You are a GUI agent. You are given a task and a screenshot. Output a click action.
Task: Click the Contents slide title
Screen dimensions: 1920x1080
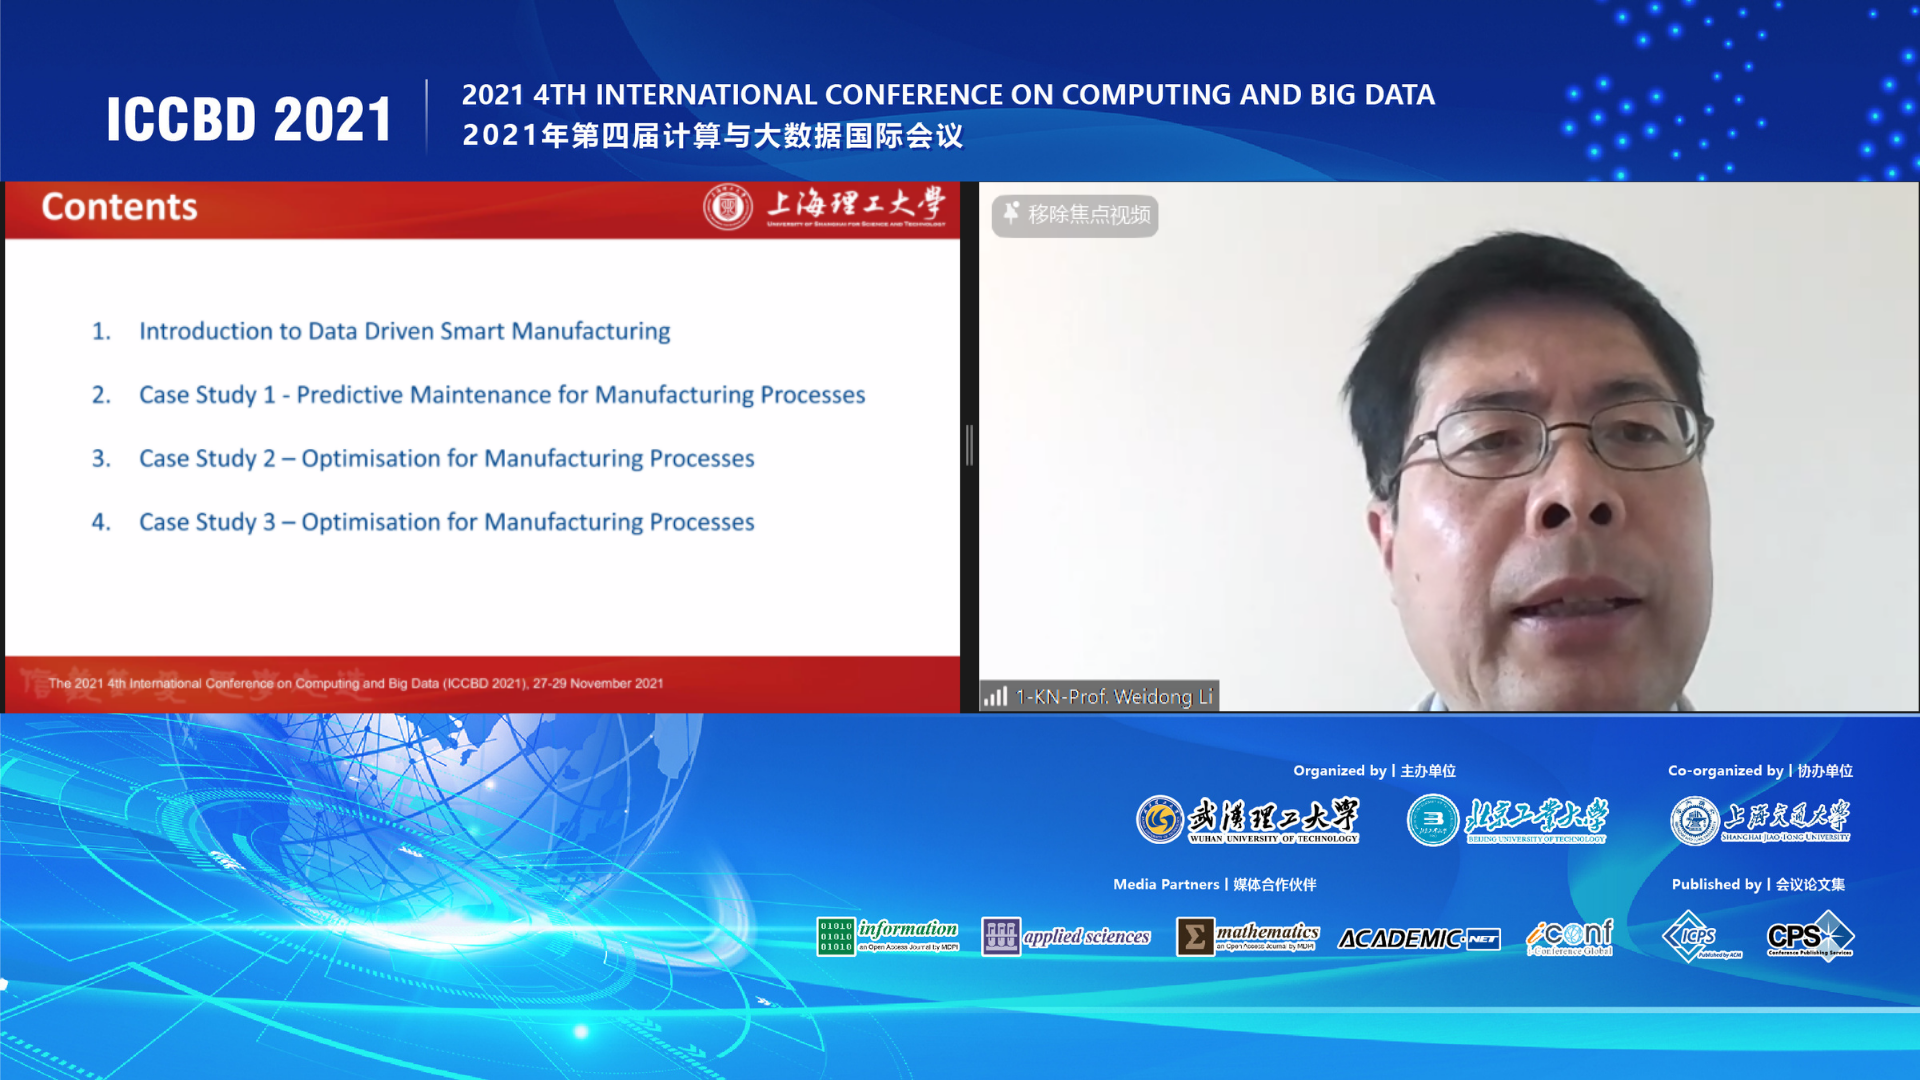[119, 207]
